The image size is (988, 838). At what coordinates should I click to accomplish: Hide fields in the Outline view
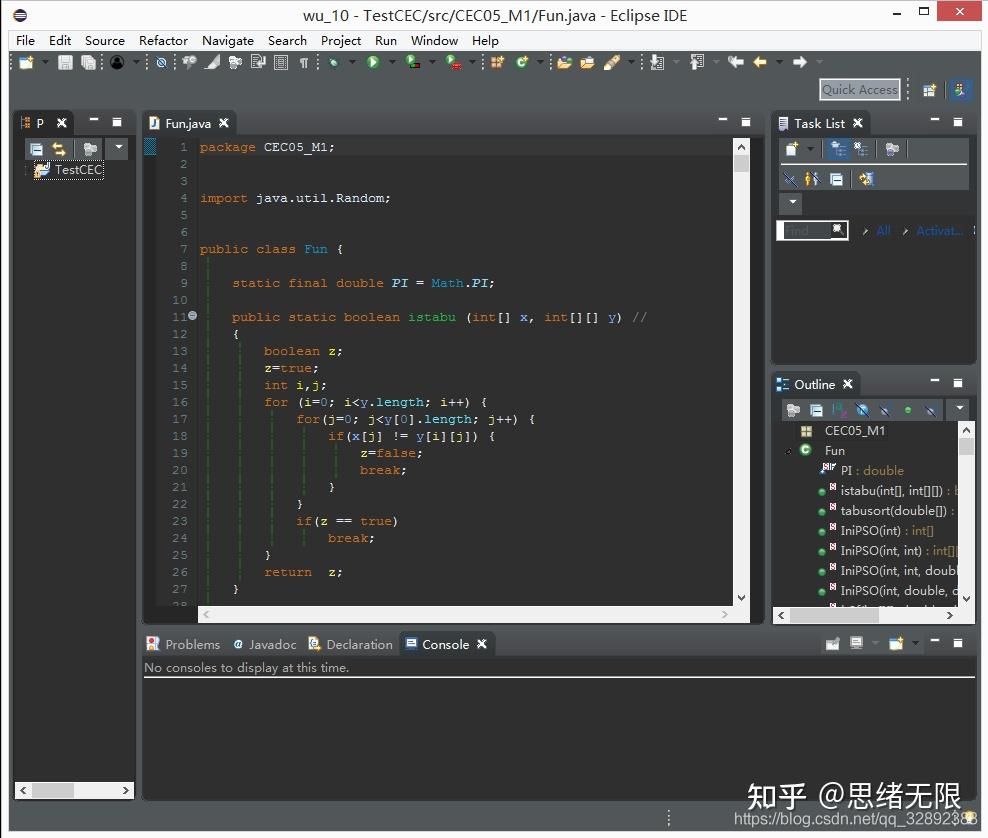pyautogui.click(x=863, y=410)
